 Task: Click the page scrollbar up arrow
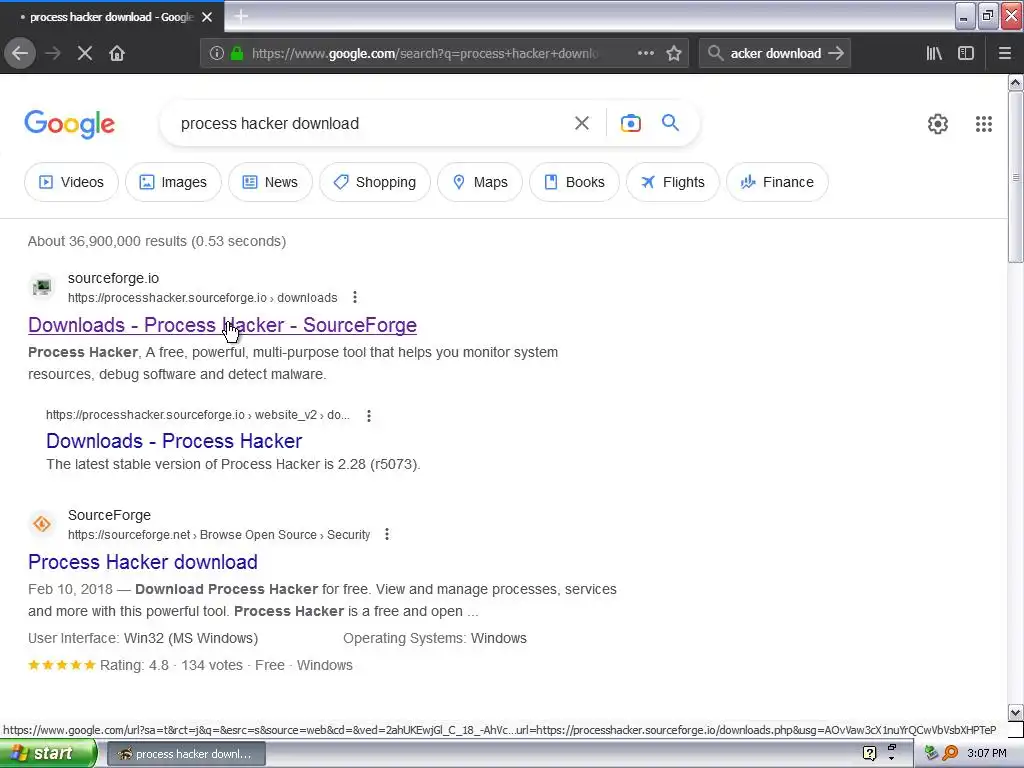1015,82
